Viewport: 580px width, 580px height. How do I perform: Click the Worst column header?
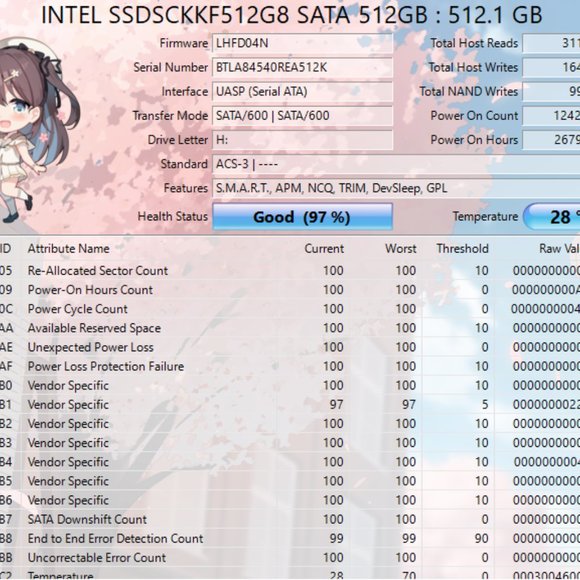pyautogui.click(x=401, y=249)
